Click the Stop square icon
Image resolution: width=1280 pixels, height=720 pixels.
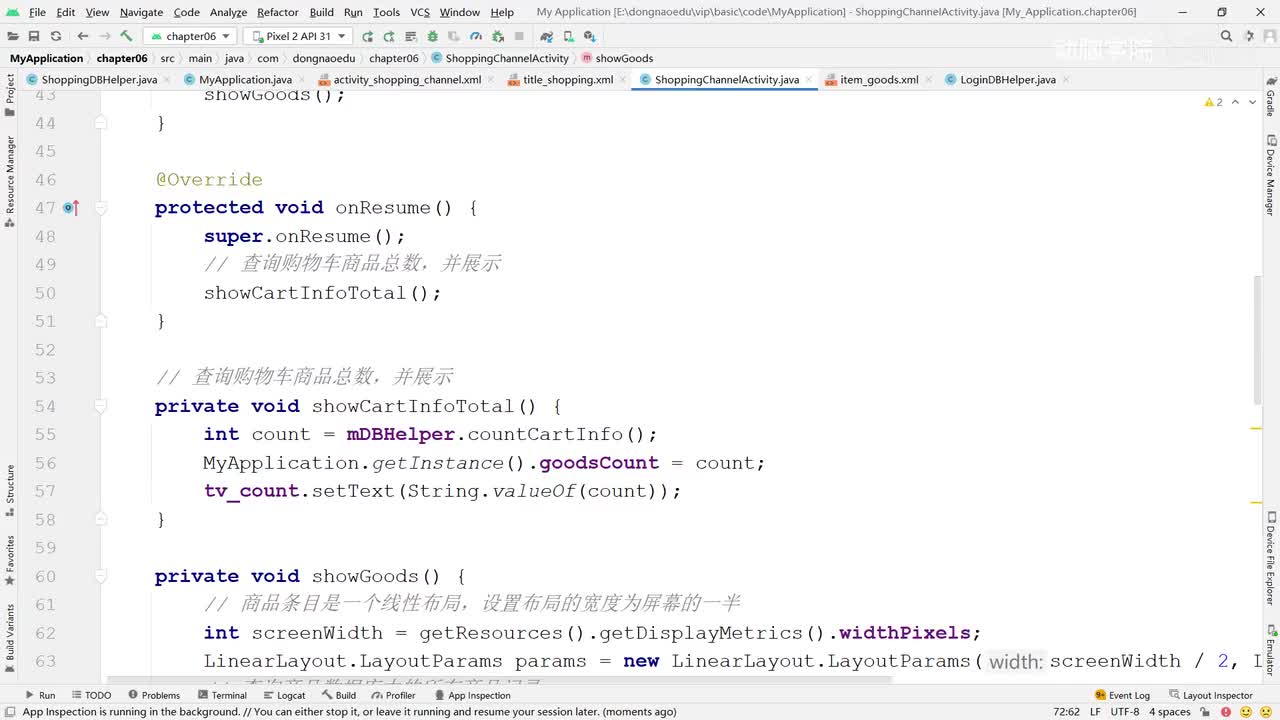519,36
